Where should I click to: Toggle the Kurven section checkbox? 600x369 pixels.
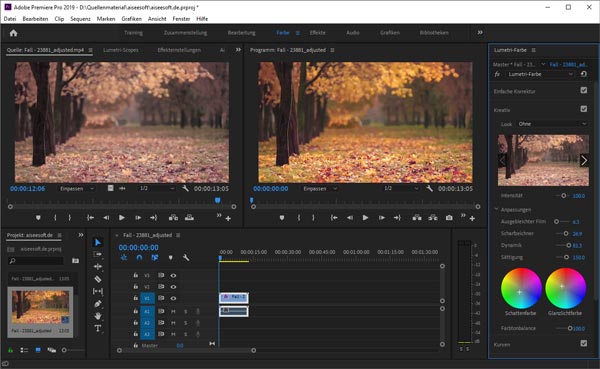(x=584, y=343)
